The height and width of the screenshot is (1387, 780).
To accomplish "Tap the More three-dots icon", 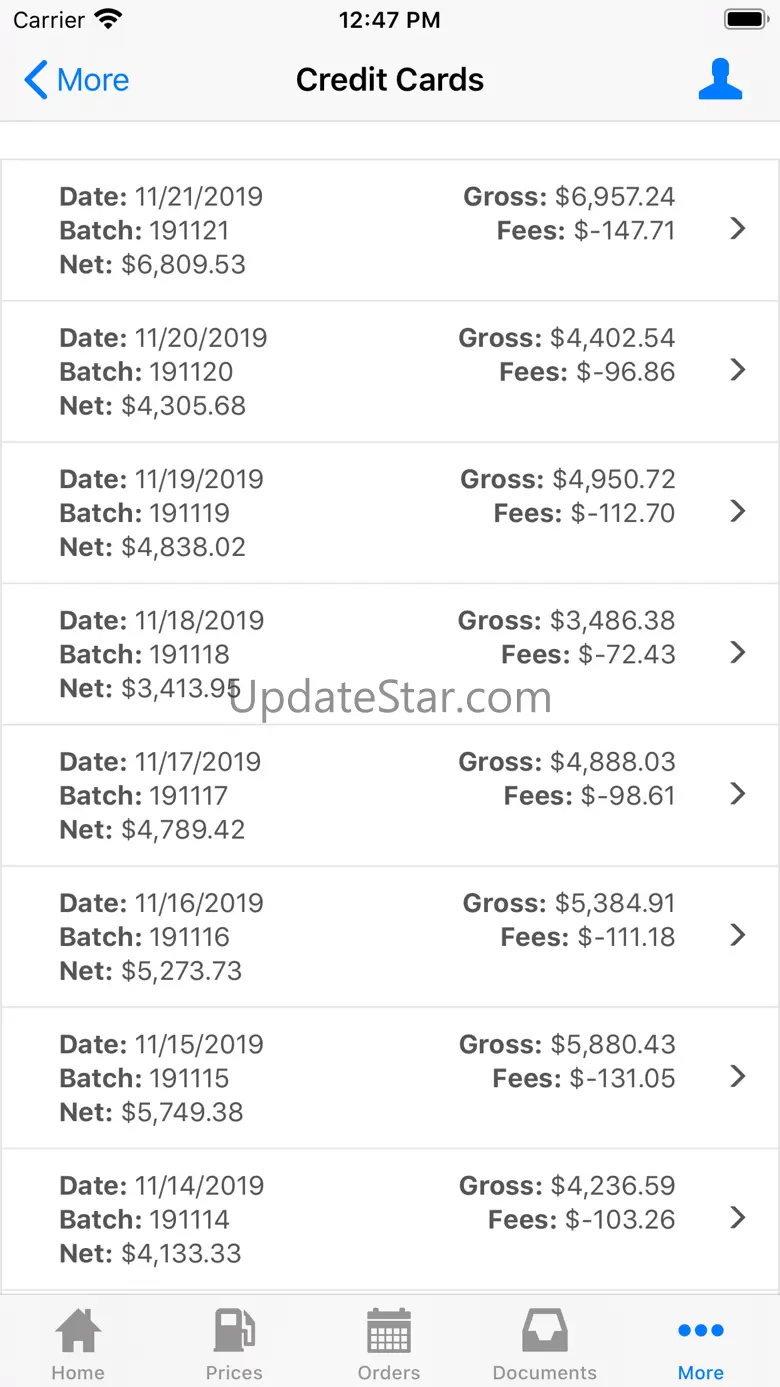I will (x=700, y=1330).
